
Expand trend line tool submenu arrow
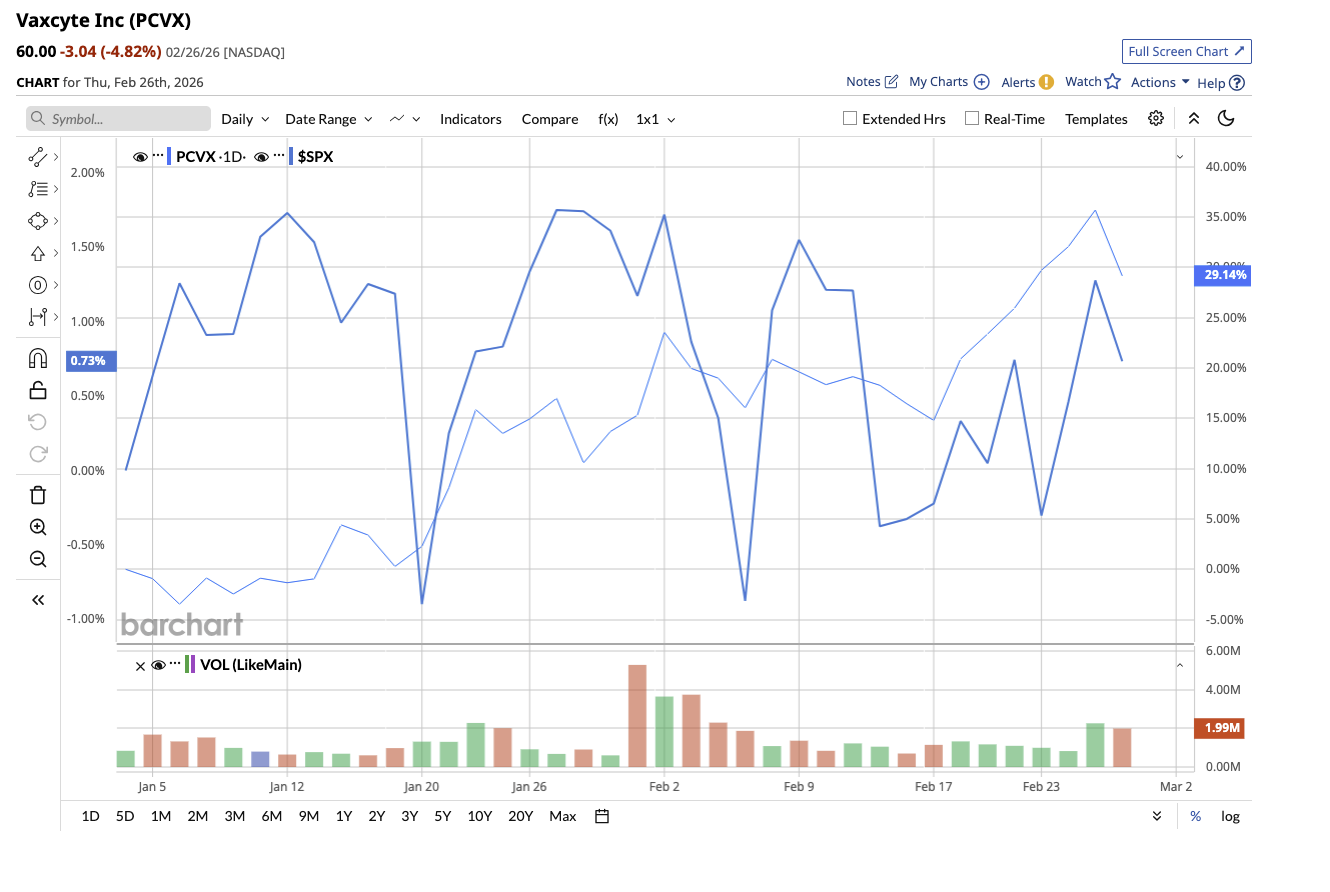(x=55, y=156)
